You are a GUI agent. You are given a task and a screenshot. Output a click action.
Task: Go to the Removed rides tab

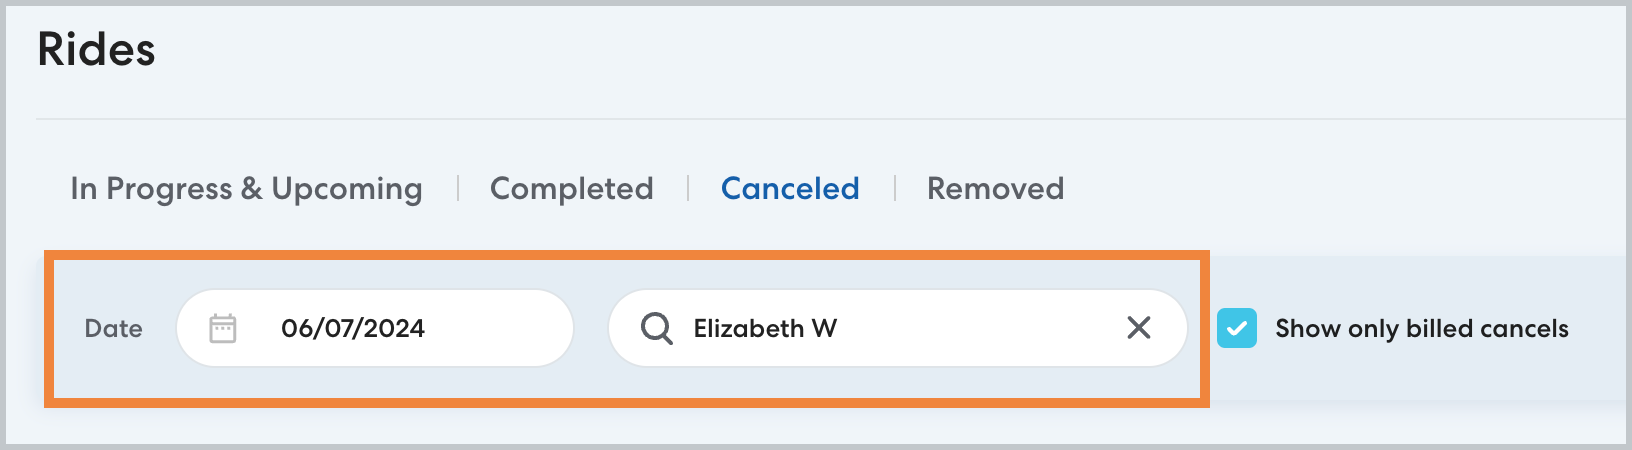[995, 188]
